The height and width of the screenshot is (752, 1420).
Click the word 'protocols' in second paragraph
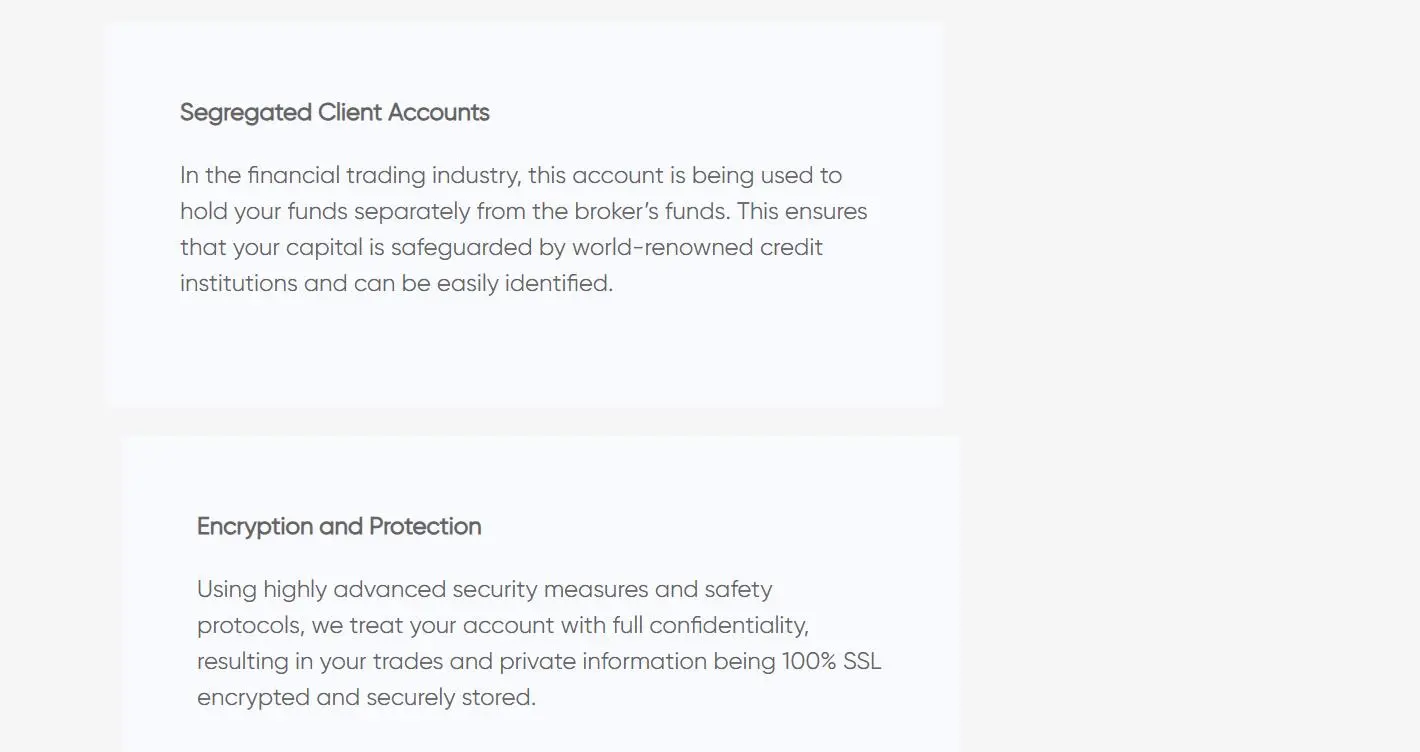point(250,626)
